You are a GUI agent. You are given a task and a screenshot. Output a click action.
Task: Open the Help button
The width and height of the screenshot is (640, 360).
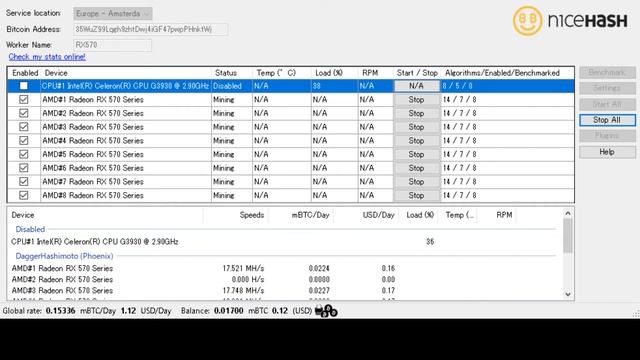coord(607,152)
